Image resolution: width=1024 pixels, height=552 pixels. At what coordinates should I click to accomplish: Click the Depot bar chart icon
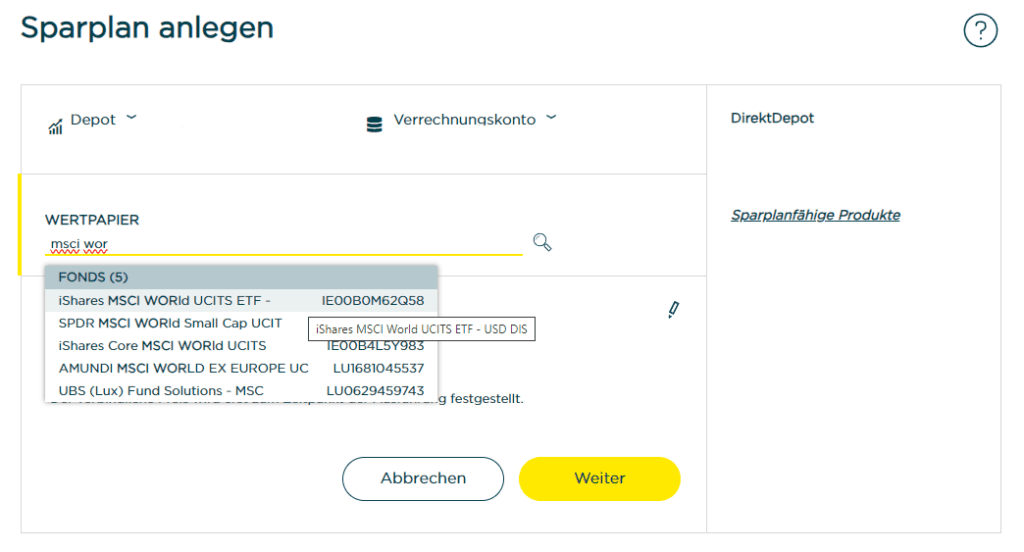[x=56, y=127]
